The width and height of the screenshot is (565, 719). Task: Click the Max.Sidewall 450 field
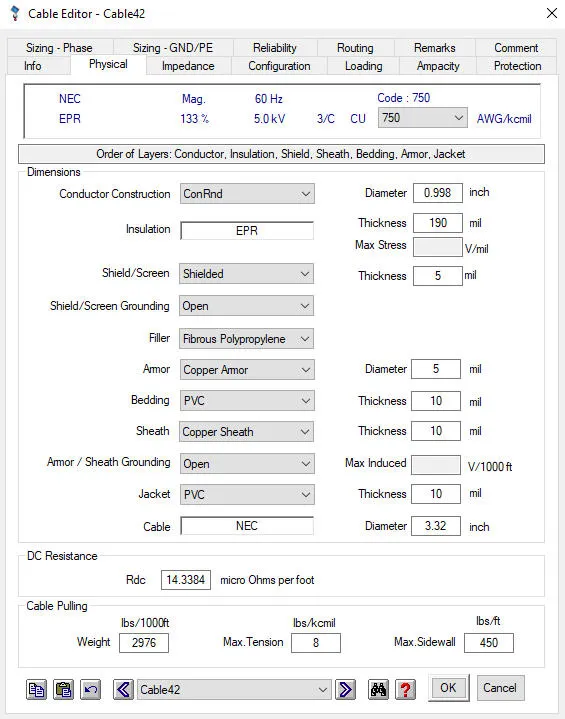[x=489, y=642]
